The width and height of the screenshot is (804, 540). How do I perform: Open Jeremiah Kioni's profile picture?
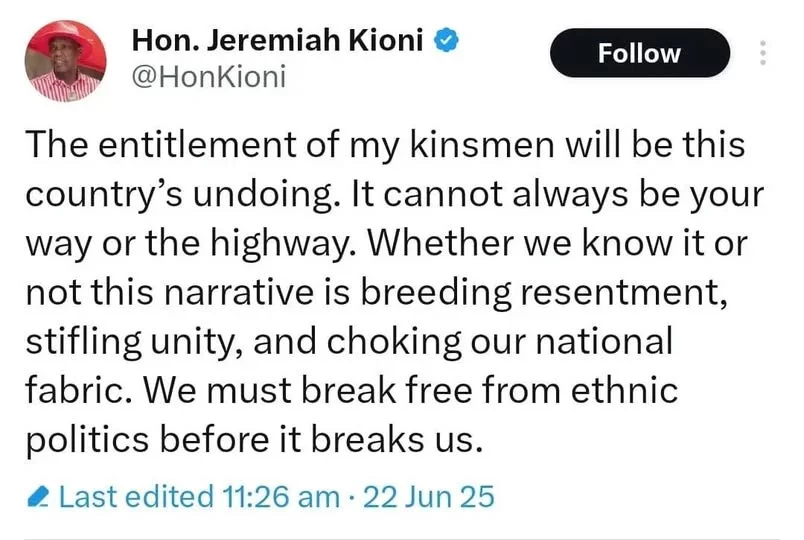point(65,61)
